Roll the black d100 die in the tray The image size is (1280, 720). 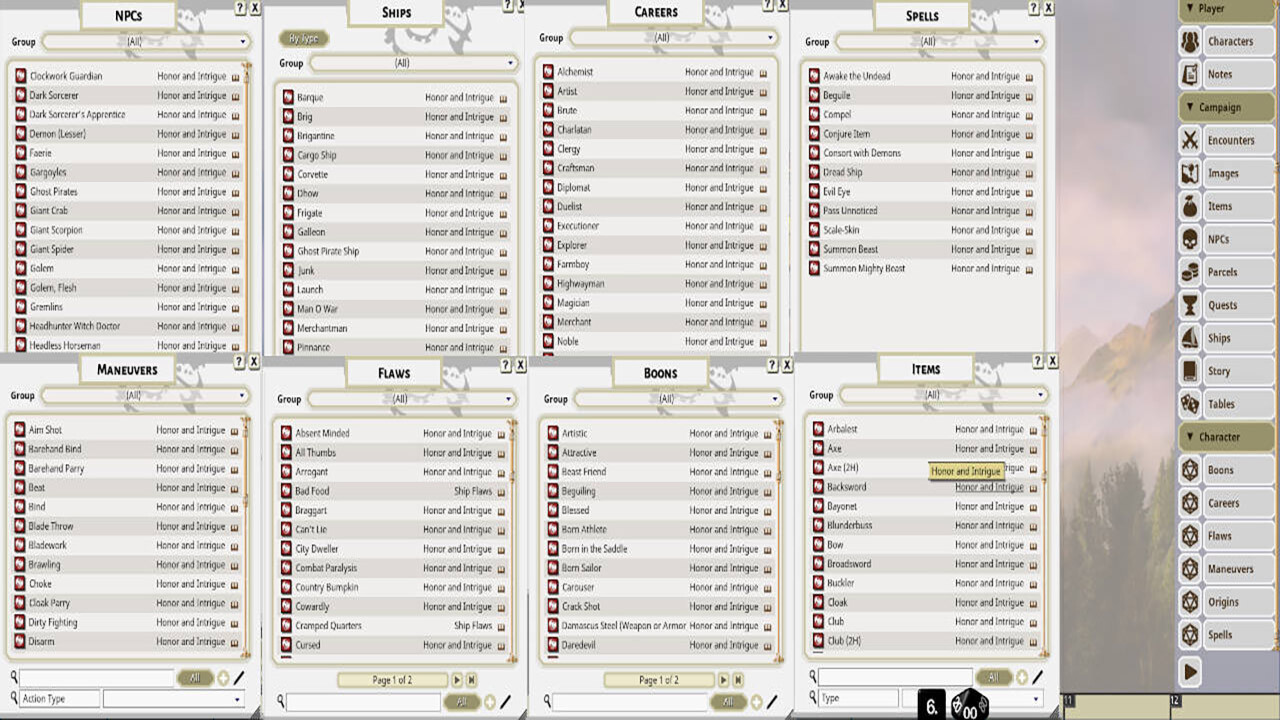970,705
